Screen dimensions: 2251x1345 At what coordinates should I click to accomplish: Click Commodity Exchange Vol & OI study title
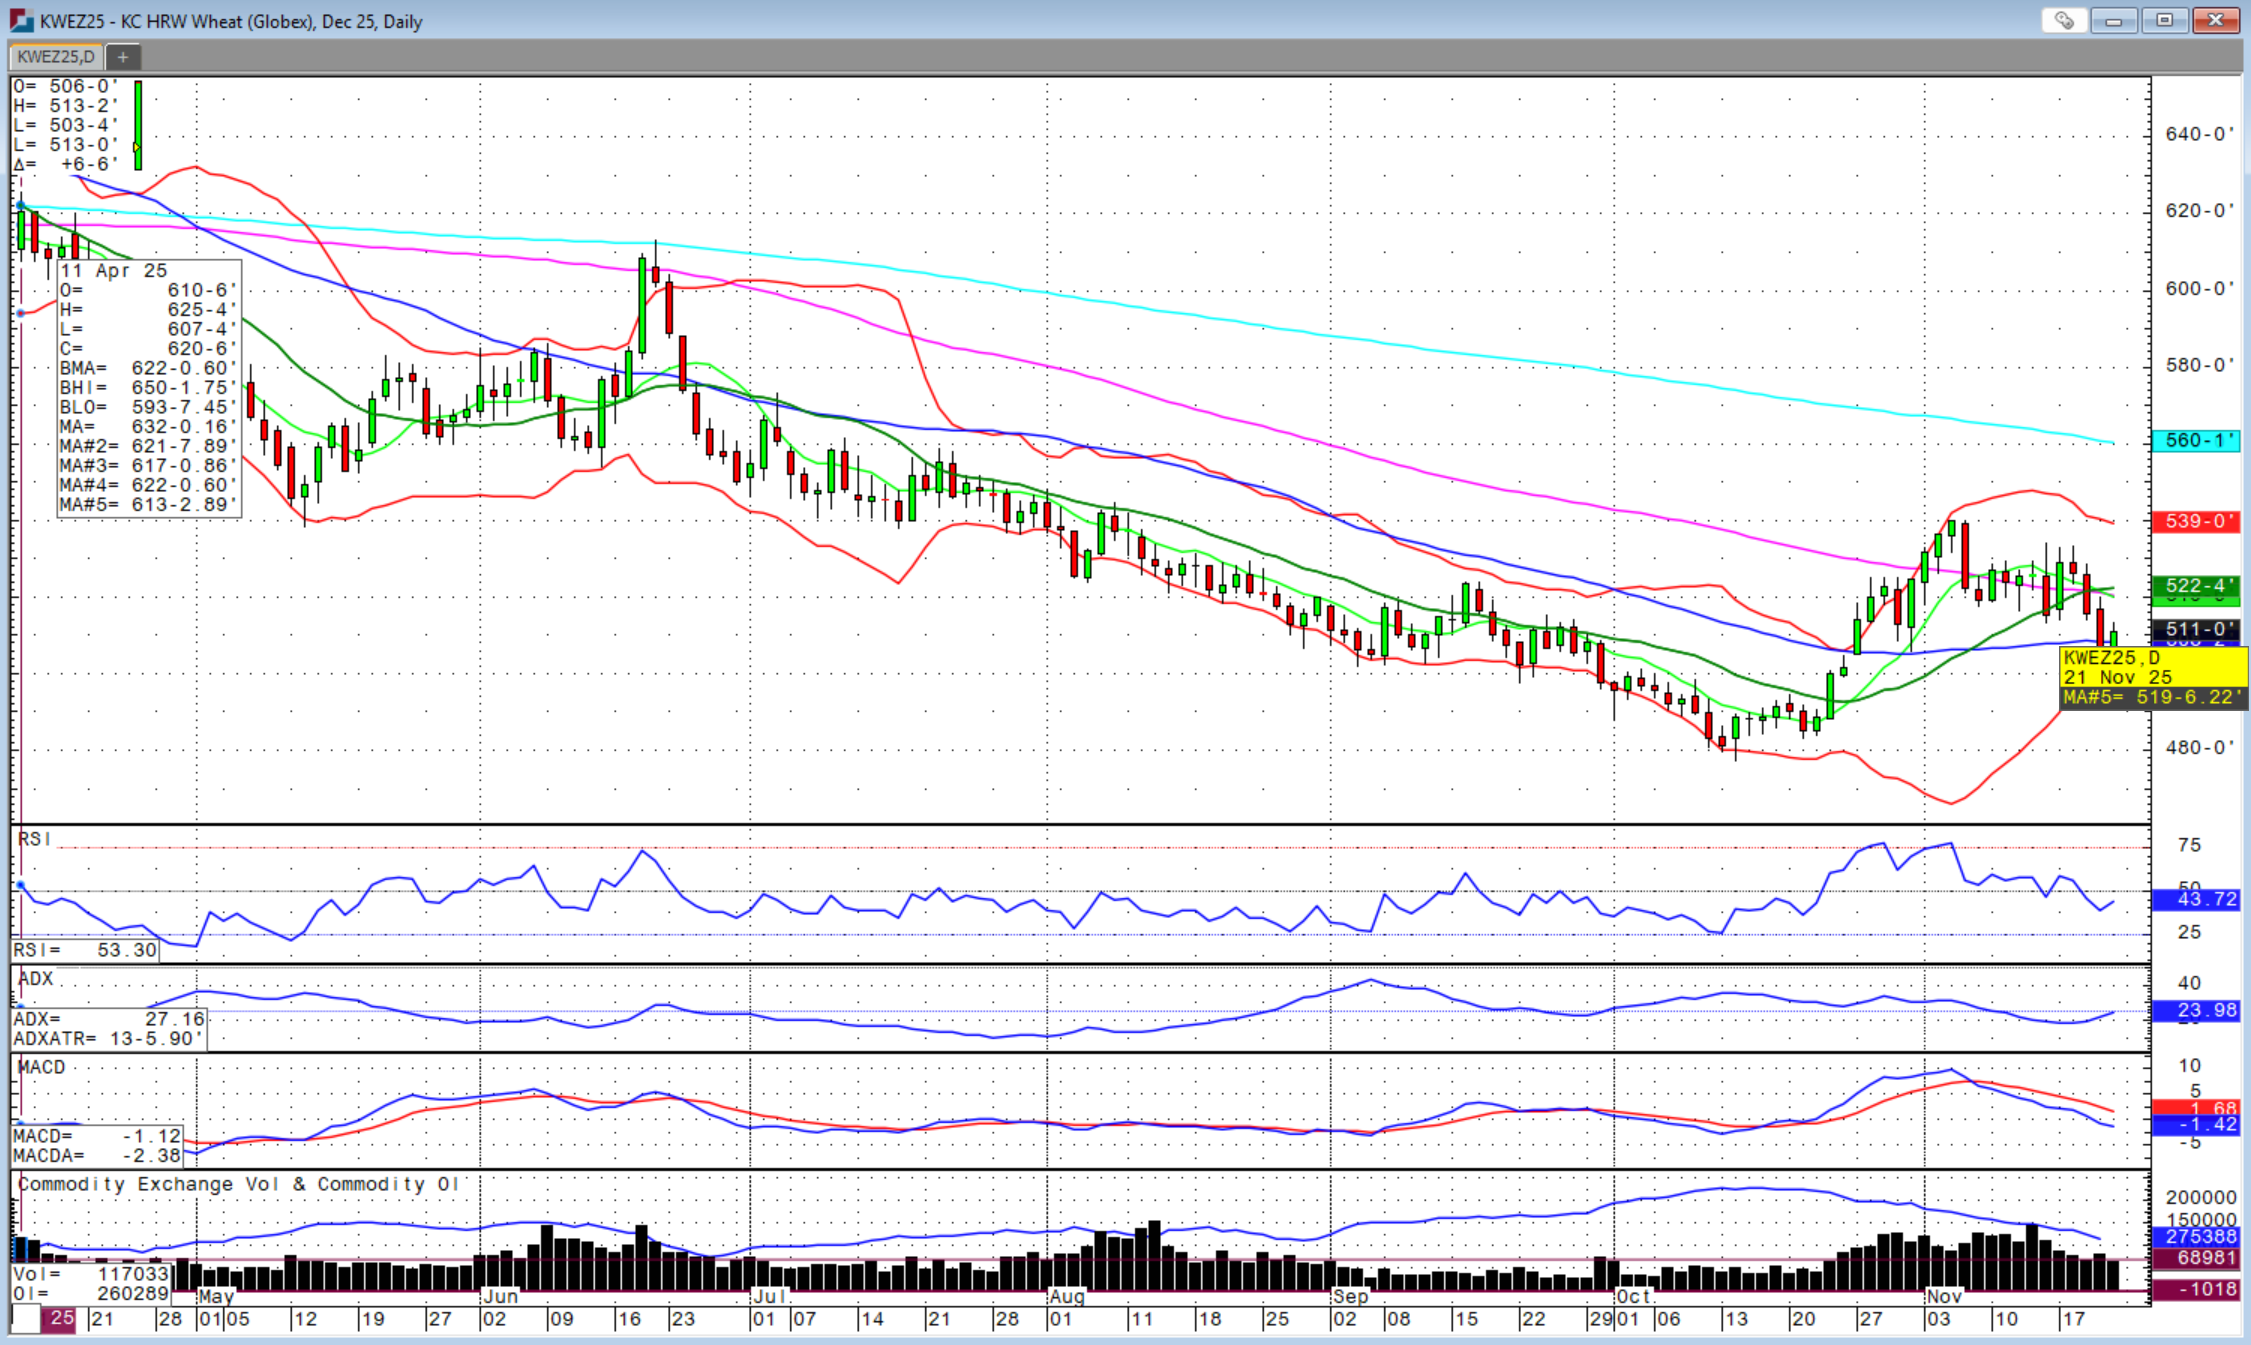pyautogui.click(x=238, y=1184)
